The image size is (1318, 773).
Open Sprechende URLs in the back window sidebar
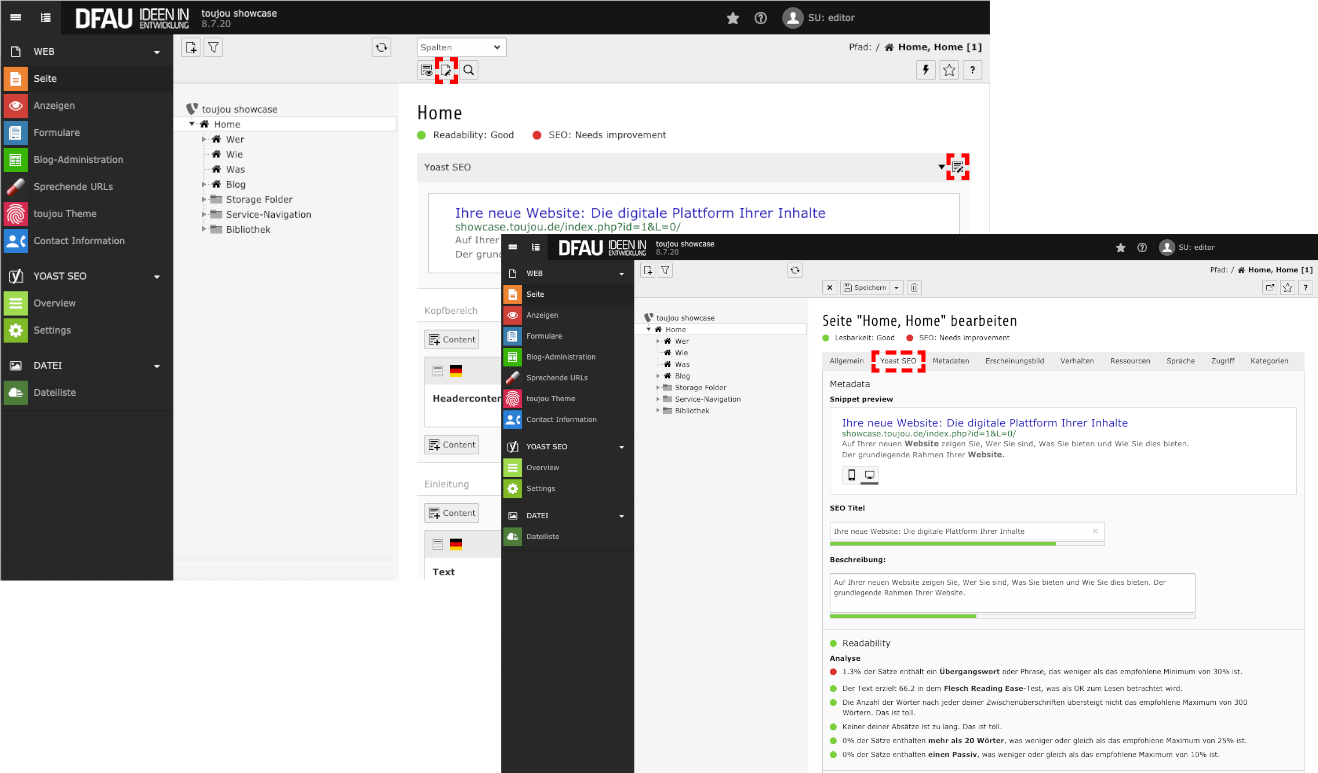pyautogui.click(x=86, y=186)
